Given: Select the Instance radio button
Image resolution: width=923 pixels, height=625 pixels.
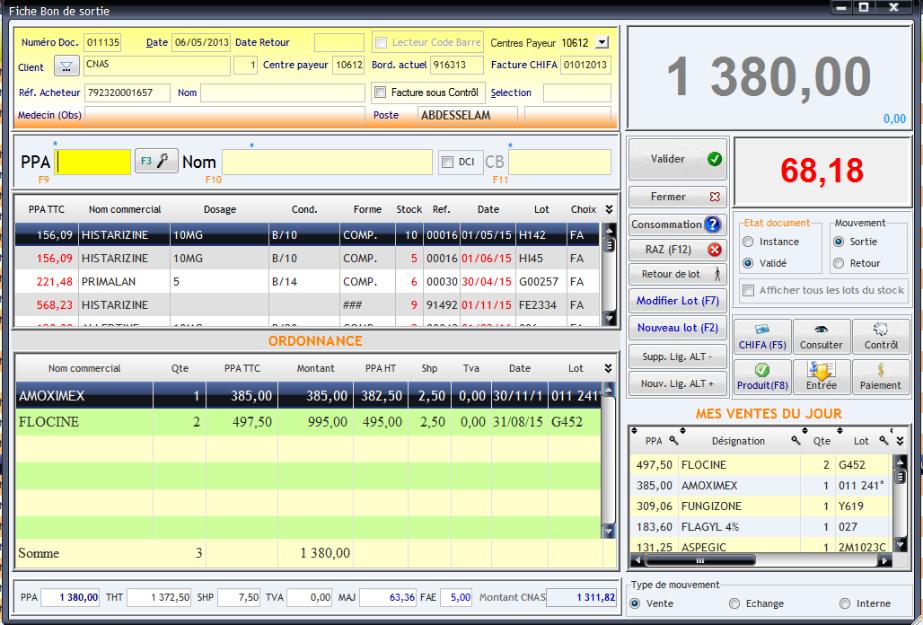Looking at the screenshot, I should 747,240.
